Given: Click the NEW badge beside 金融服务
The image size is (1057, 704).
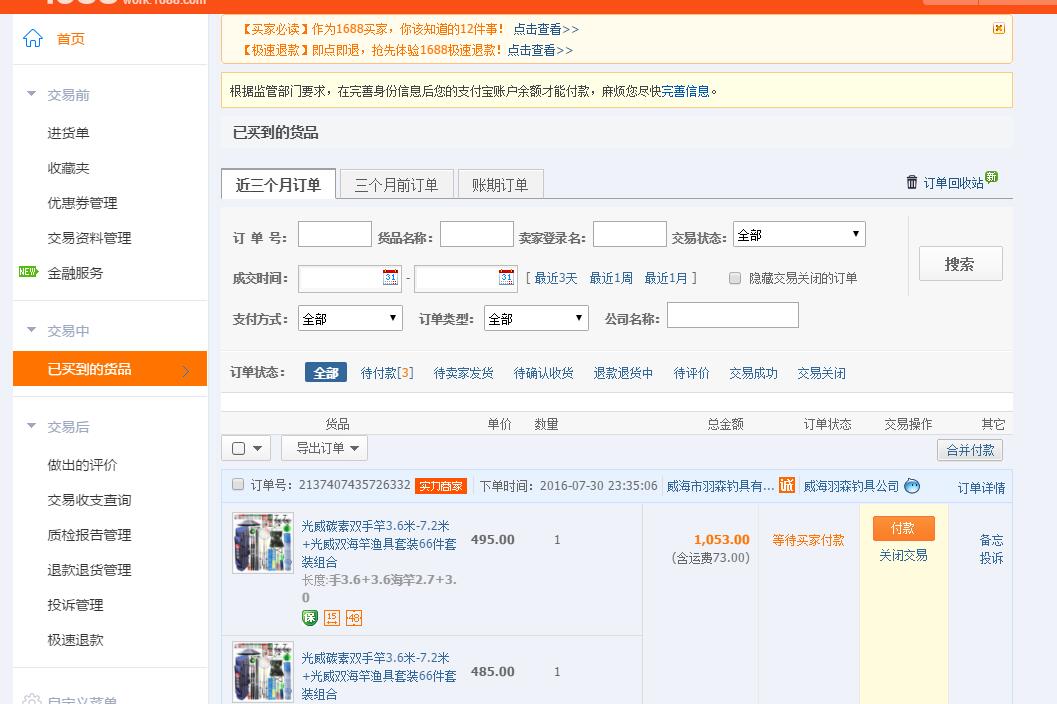Looking at the screenshot, I should pos(28,272).
